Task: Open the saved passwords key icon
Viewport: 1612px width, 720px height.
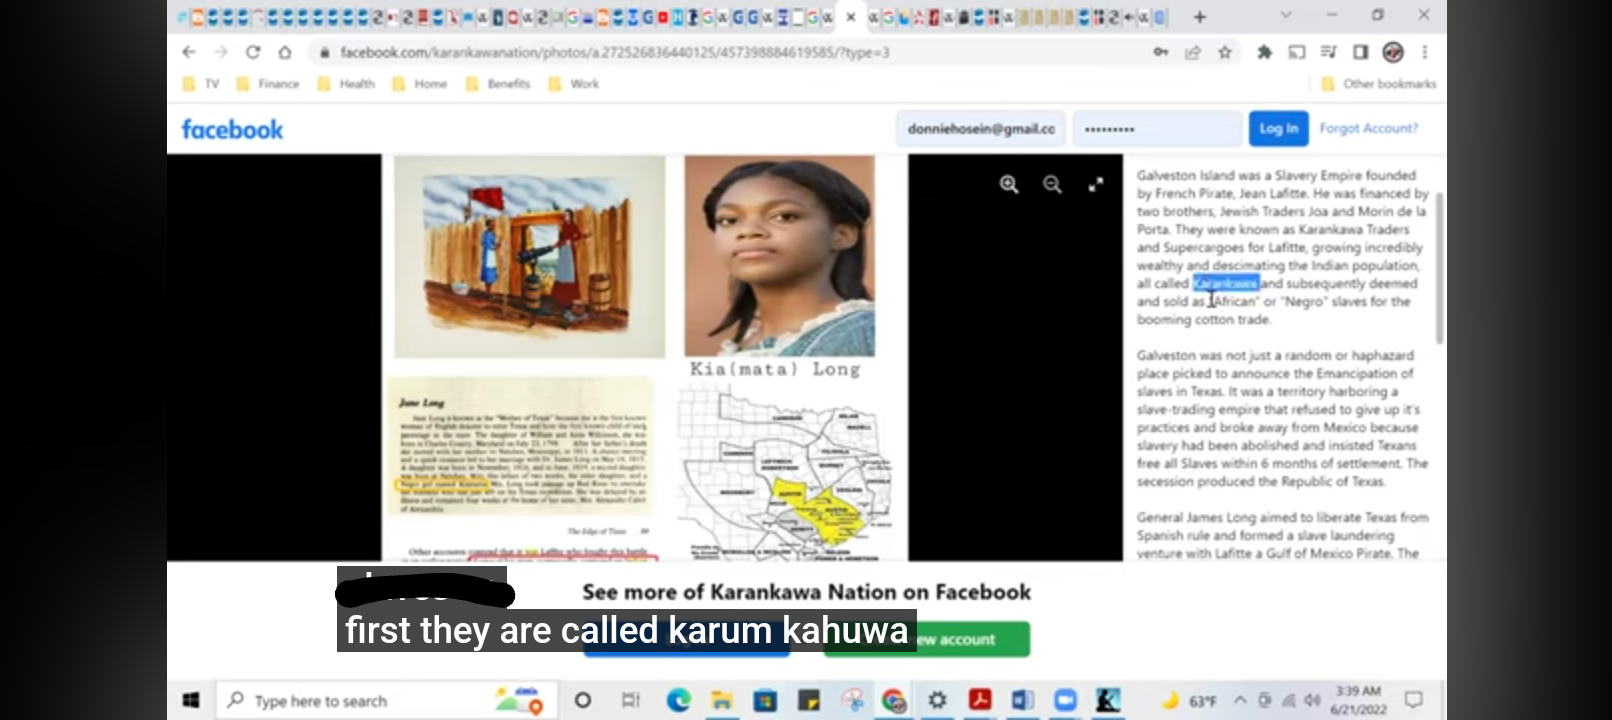Action: tap(1161, 52)
